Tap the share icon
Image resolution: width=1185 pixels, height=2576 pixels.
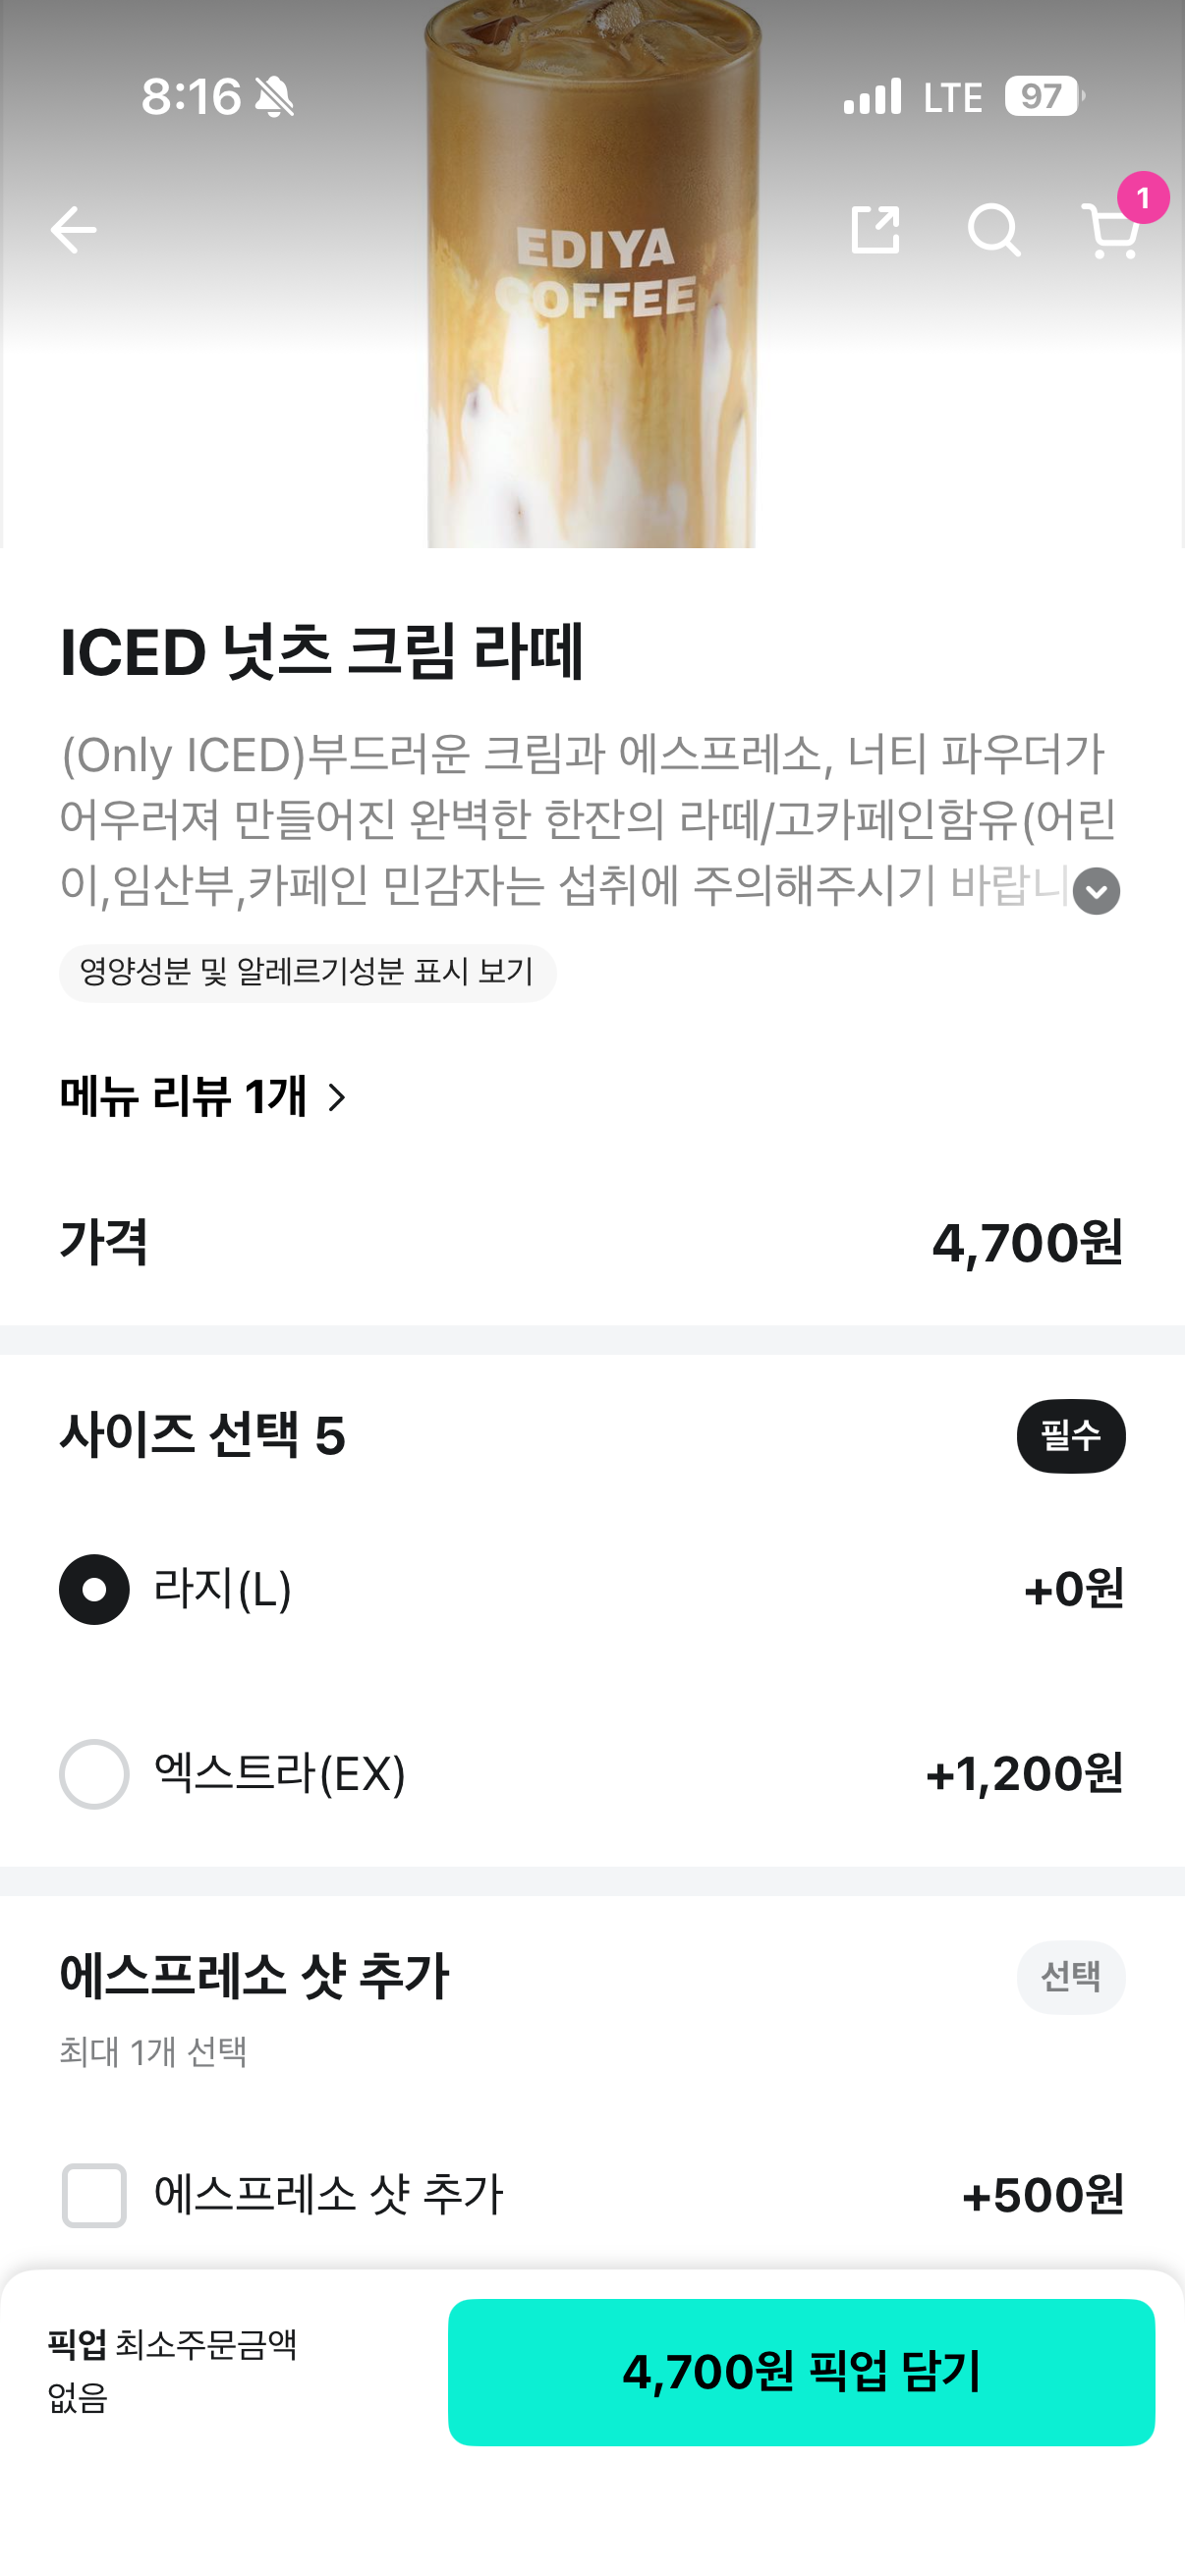pyautogui.click(x=875, y=230)
